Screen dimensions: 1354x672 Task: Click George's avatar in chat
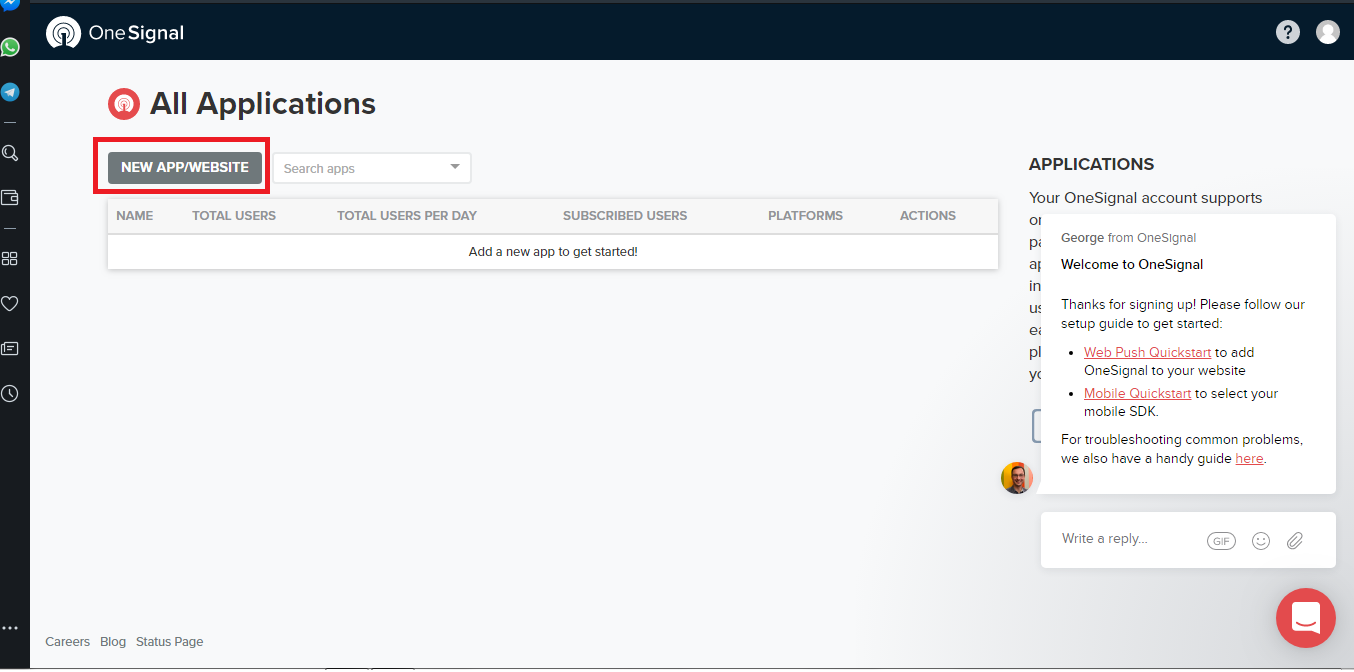[1017, 478]
